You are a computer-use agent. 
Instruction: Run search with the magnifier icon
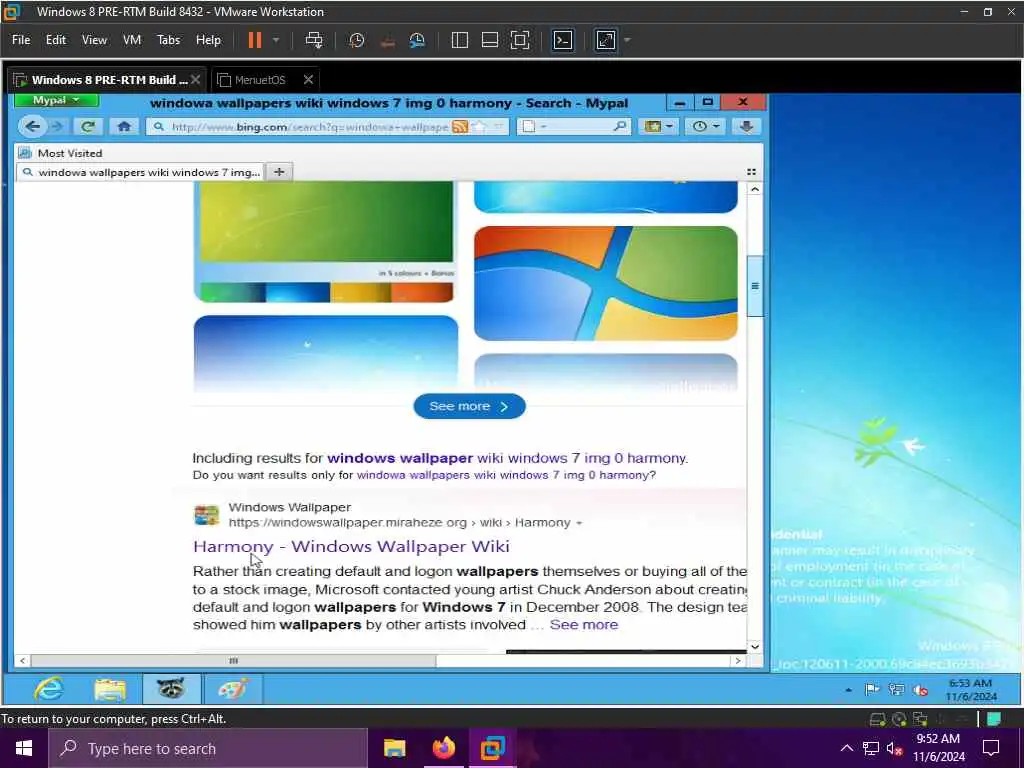[620, 127]
